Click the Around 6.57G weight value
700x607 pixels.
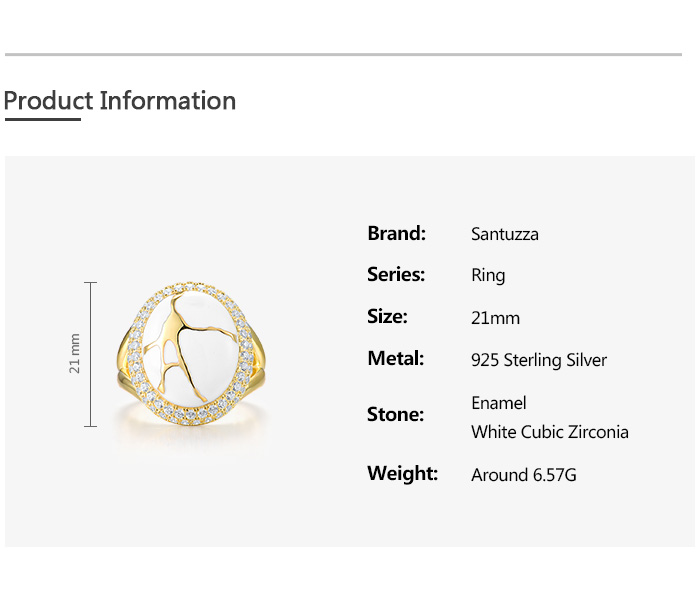523,475
